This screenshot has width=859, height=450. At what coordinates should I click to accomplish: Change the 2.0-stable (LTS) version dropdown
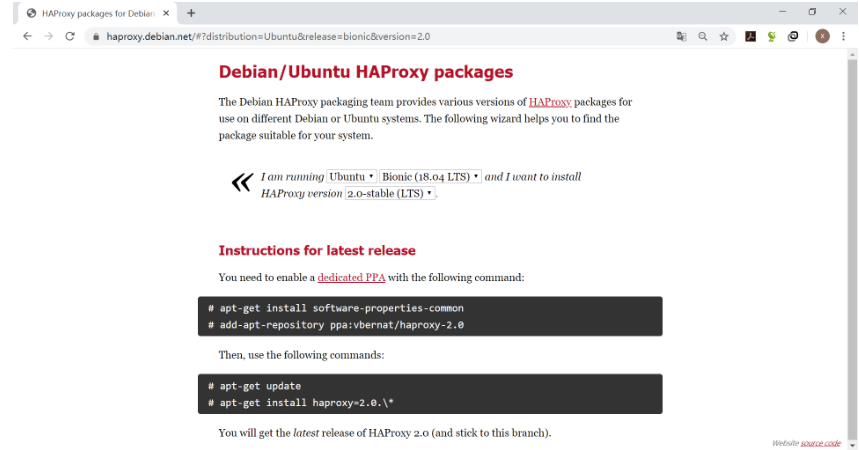coord(390,193)
